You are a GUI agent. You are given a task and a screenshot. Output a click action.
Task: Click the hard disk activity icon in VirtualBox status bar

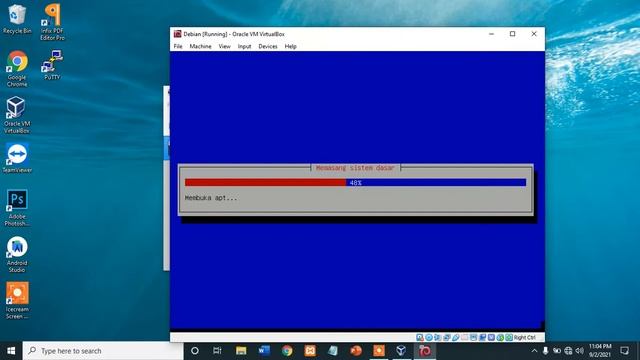(x=420, y=338)
